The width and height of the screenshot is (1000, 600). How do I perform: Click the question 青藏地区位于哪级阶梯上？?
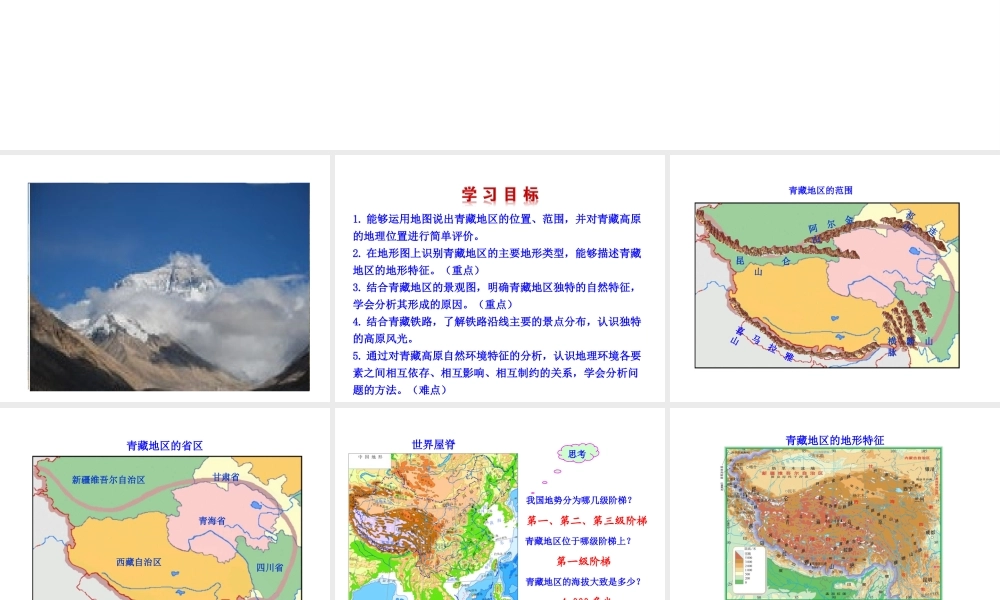578,541
